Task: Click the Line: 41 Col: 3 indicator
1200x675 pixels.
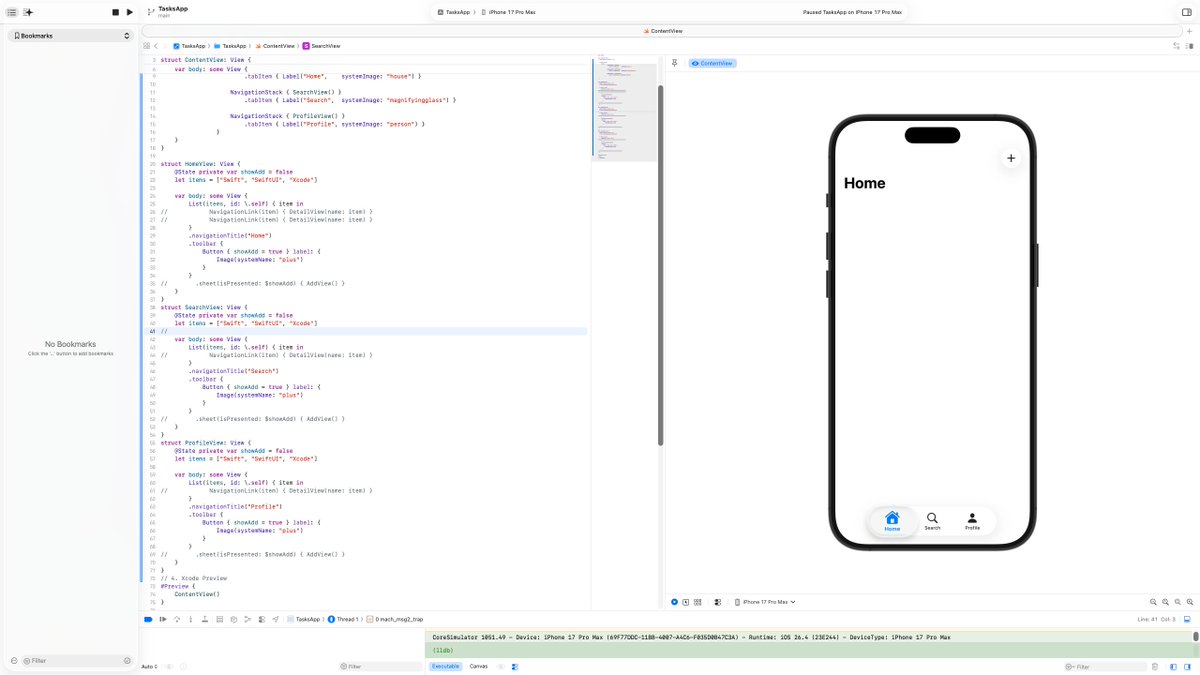Action: tap(1156, 619)
